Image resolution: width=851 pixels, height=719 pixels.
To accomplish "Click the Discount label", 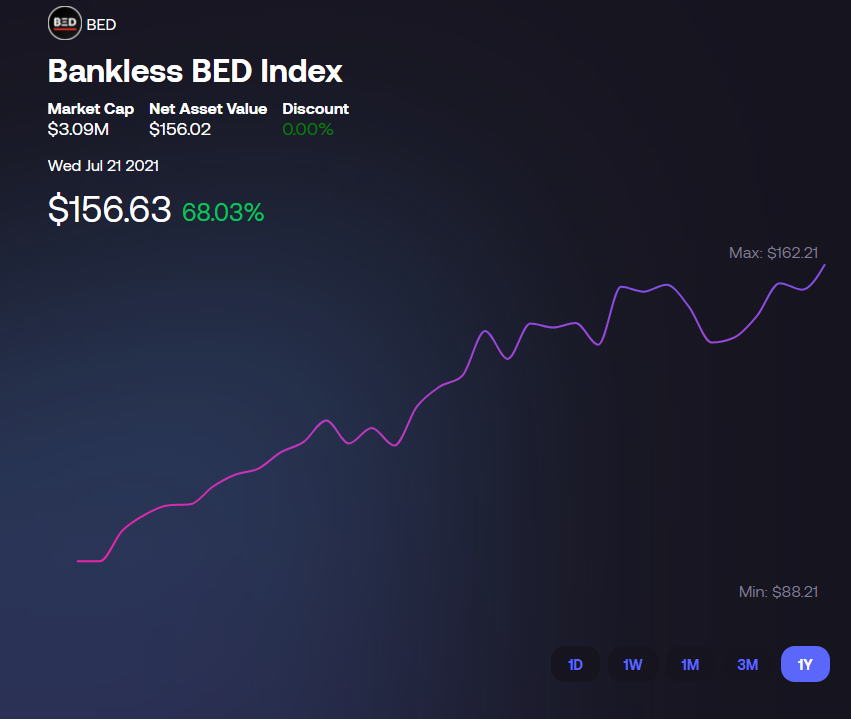I will pyautogui.click(x=315, y=109).
